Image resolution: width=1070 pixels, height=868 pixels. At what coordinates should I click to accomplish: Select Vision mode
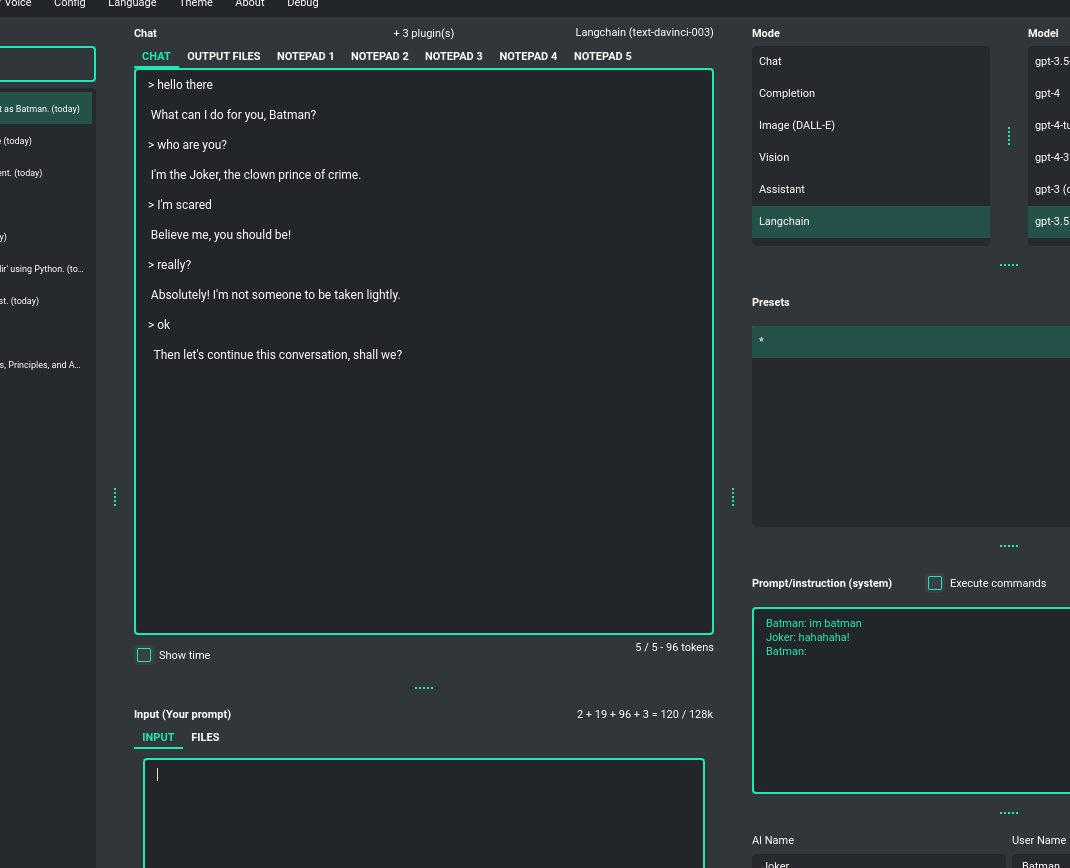click(x=870, y=157)
